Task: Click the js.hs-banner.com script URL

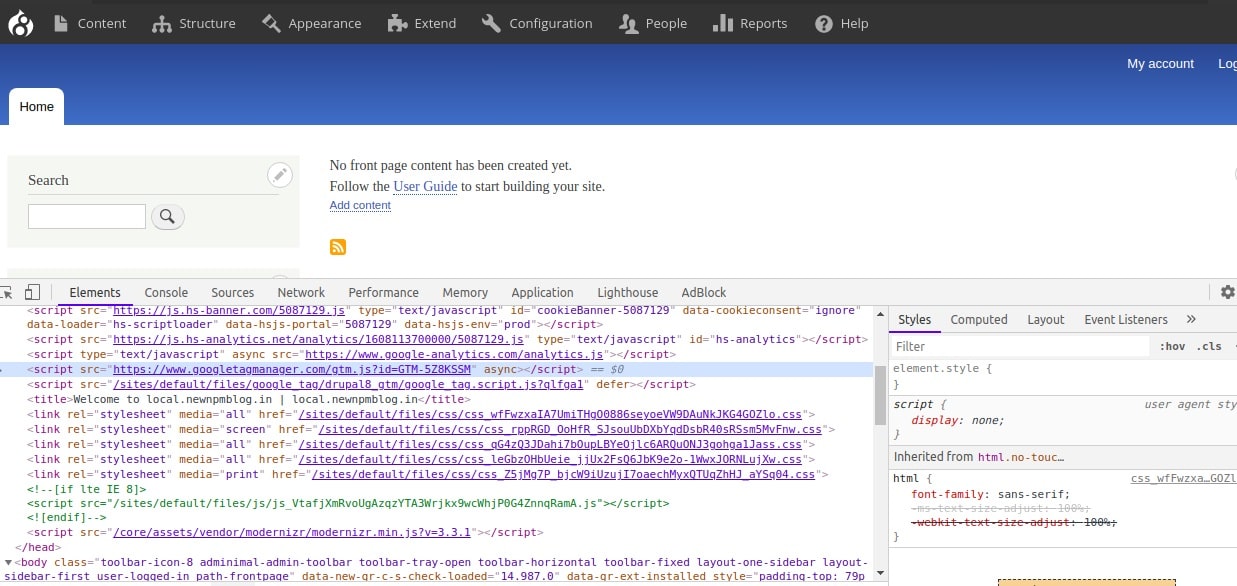Action: (x=229, y=310)
